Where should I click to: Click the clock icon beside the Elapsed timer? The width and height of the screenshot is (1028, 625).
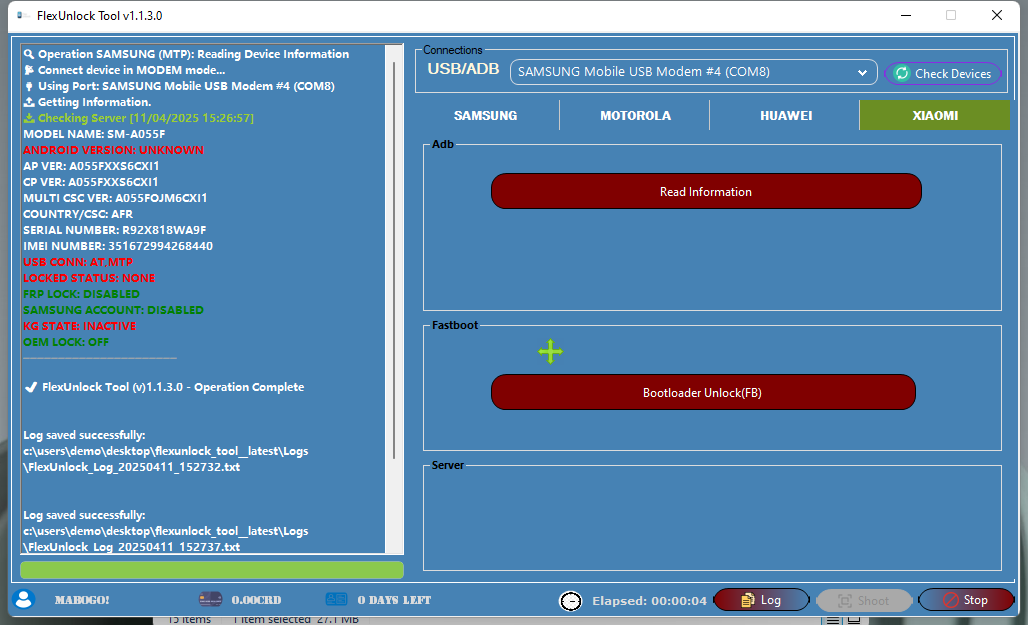click(570, 601)
